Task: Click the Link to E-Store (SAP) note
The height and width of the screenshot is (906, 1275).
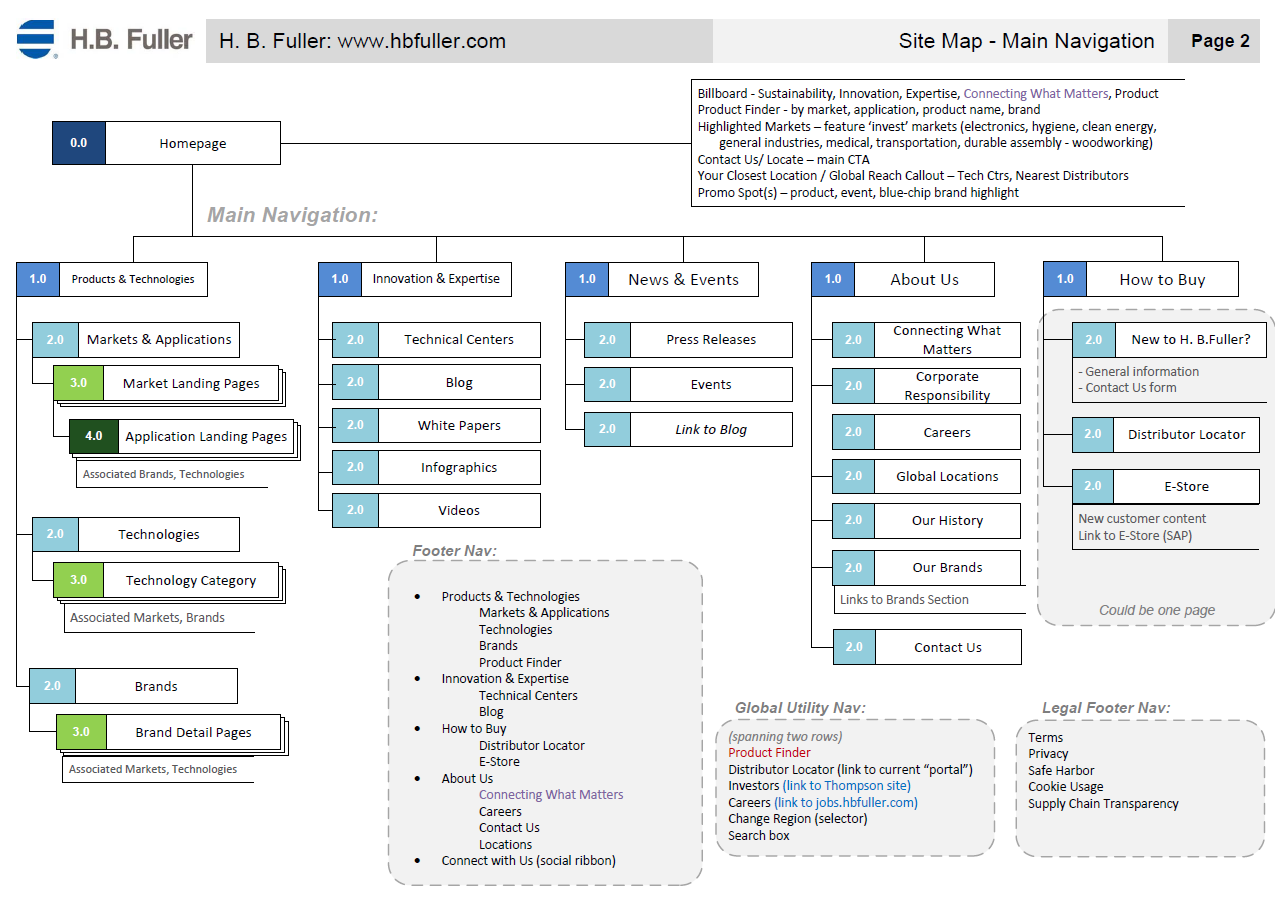Action: [x=1135, y=536]
